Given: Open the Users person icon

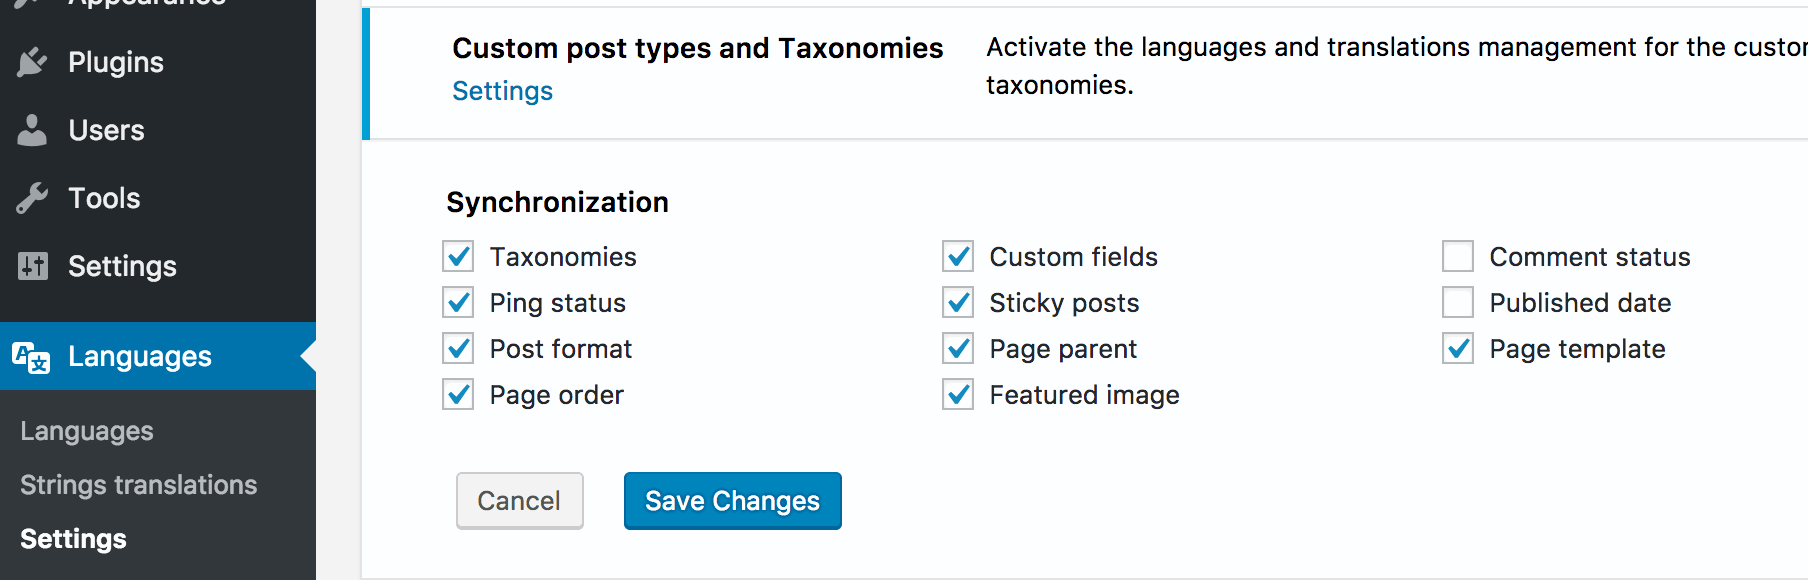Looking at the screenshot, I should click(33, 129).
